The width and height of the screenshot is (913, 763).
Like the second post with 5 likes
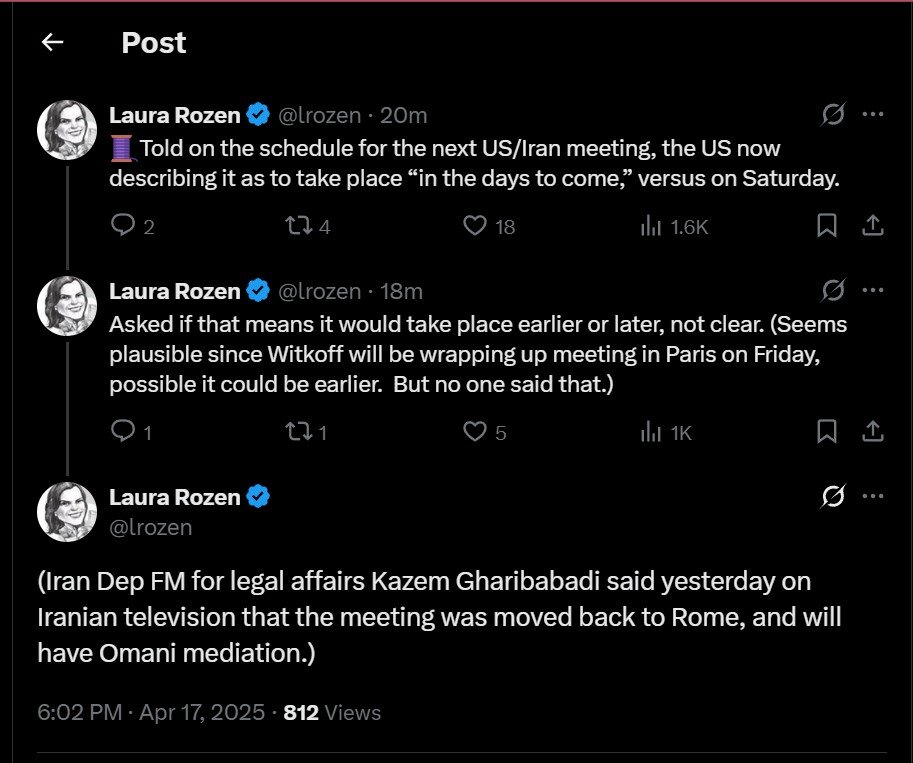[x=476, y=431]
